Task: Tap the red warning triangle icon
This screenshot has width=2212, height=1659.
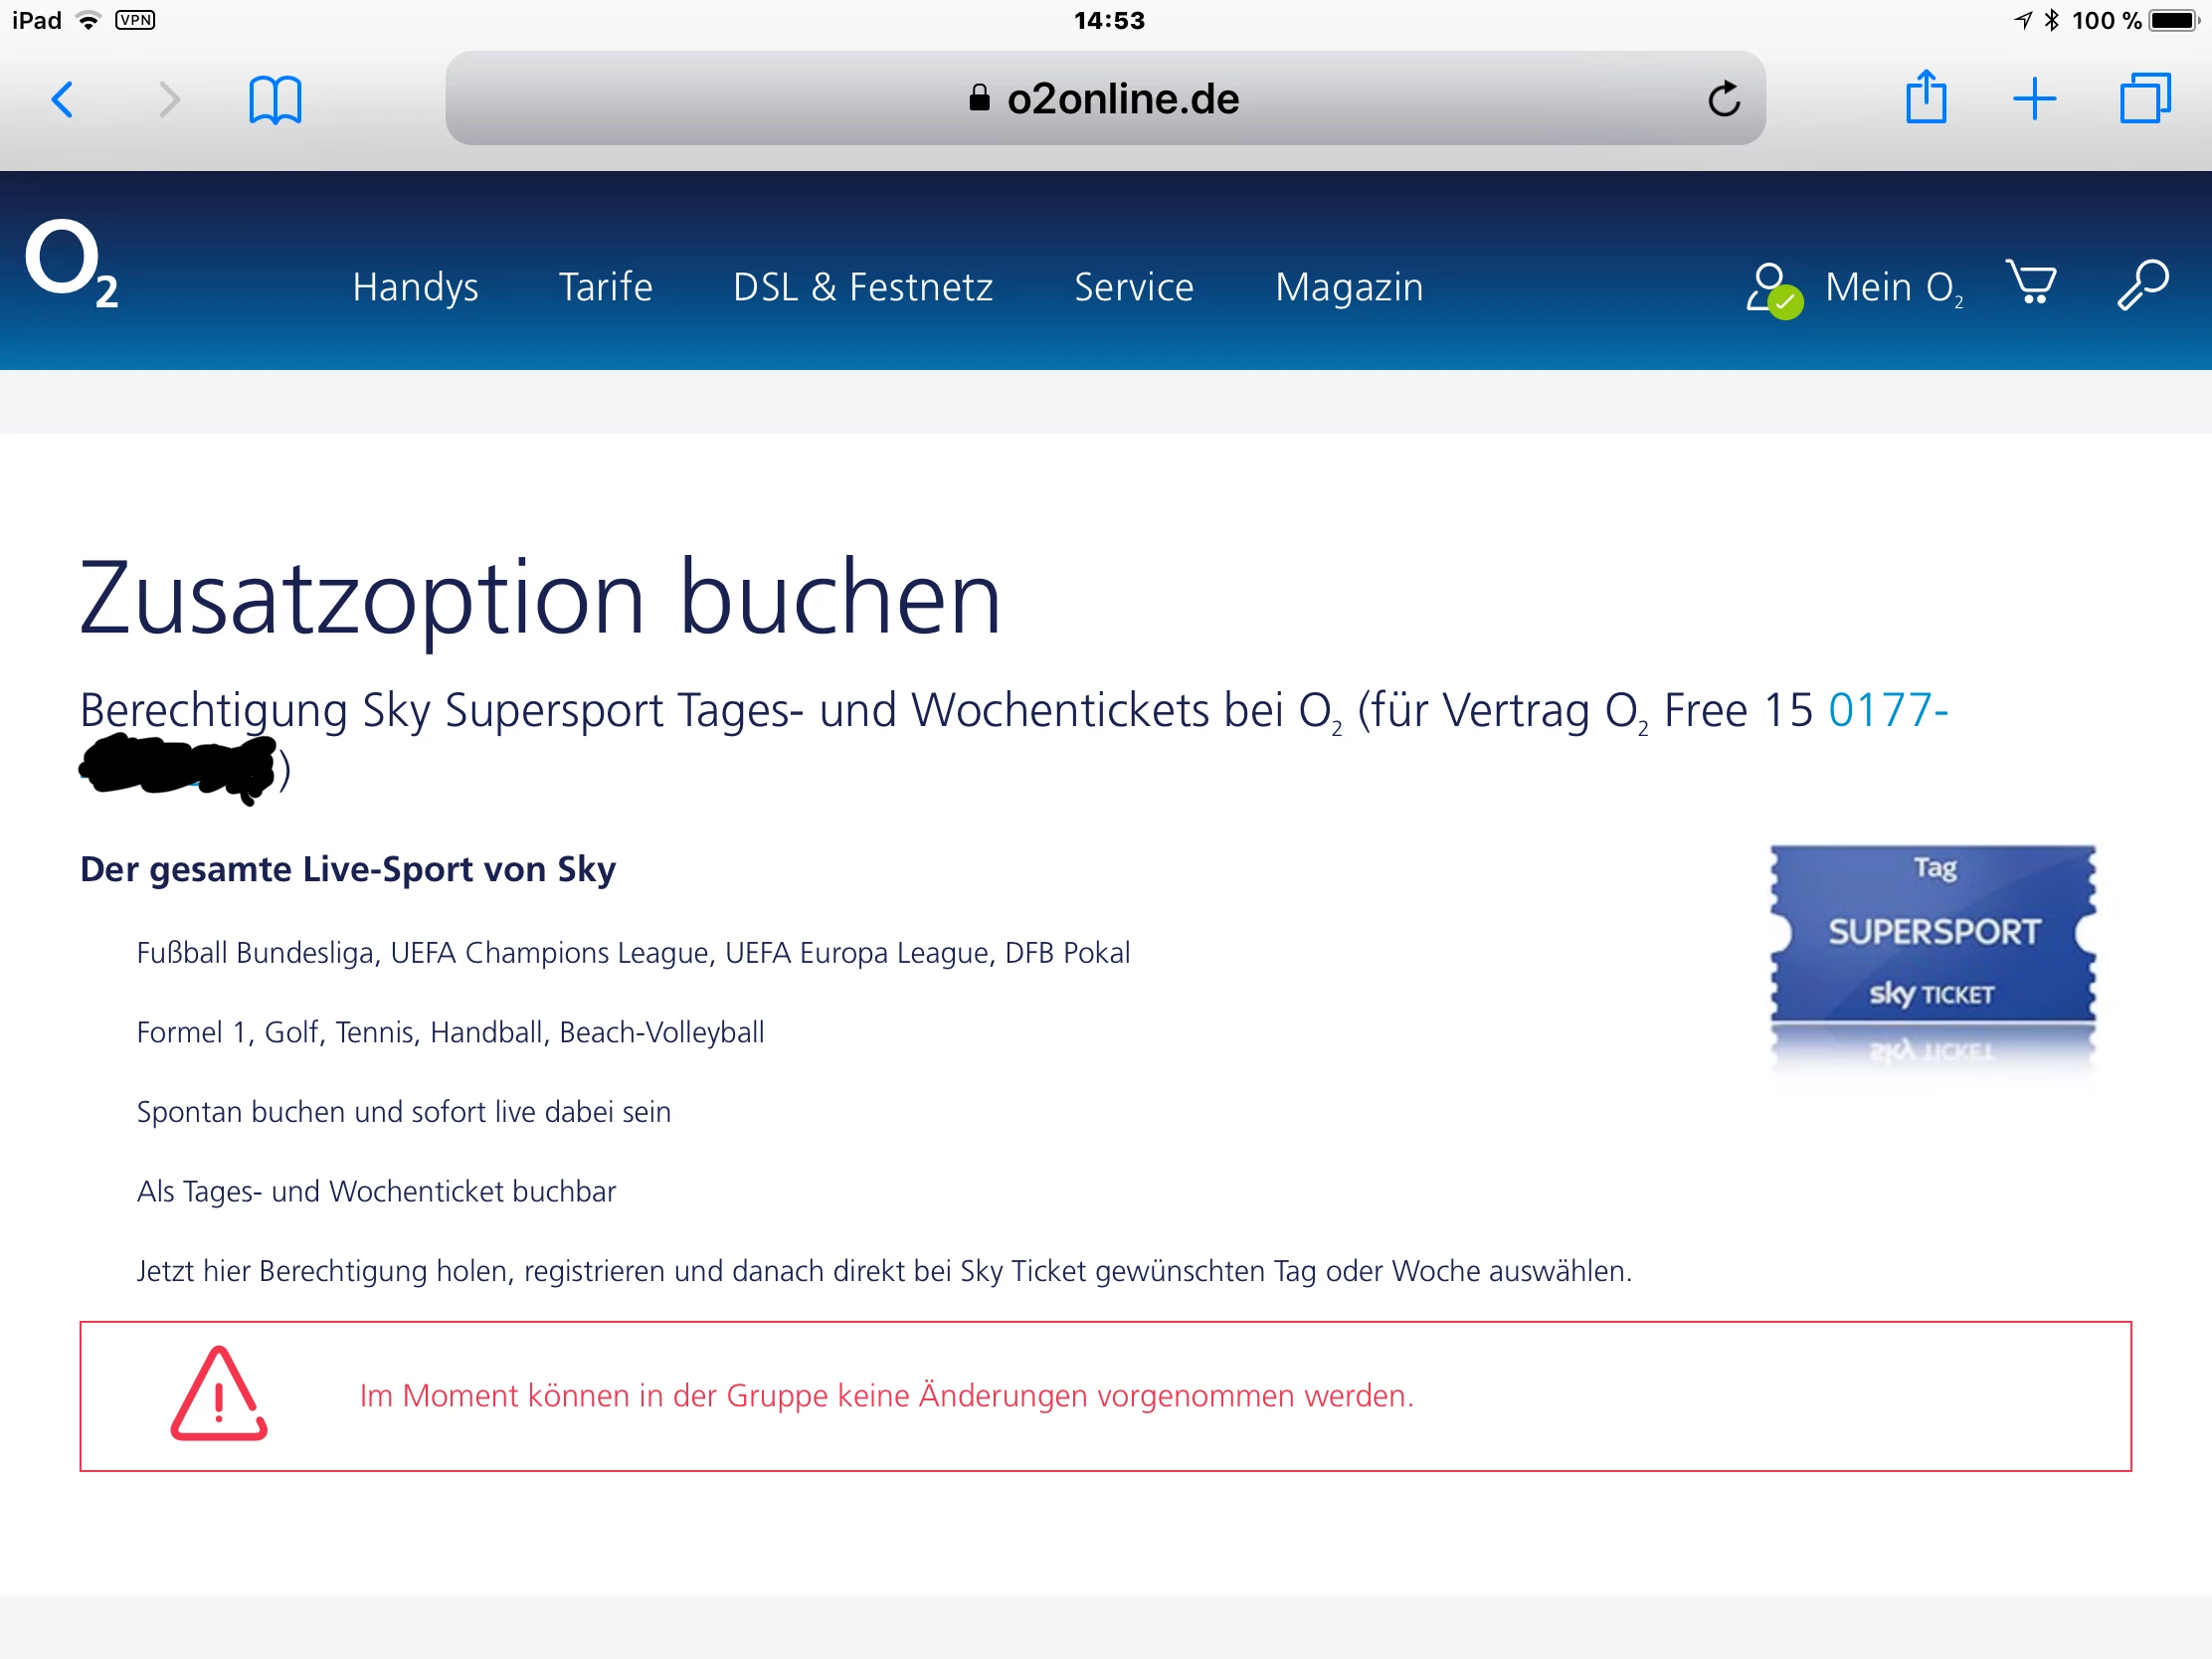Action: [x=219, y=1394]
